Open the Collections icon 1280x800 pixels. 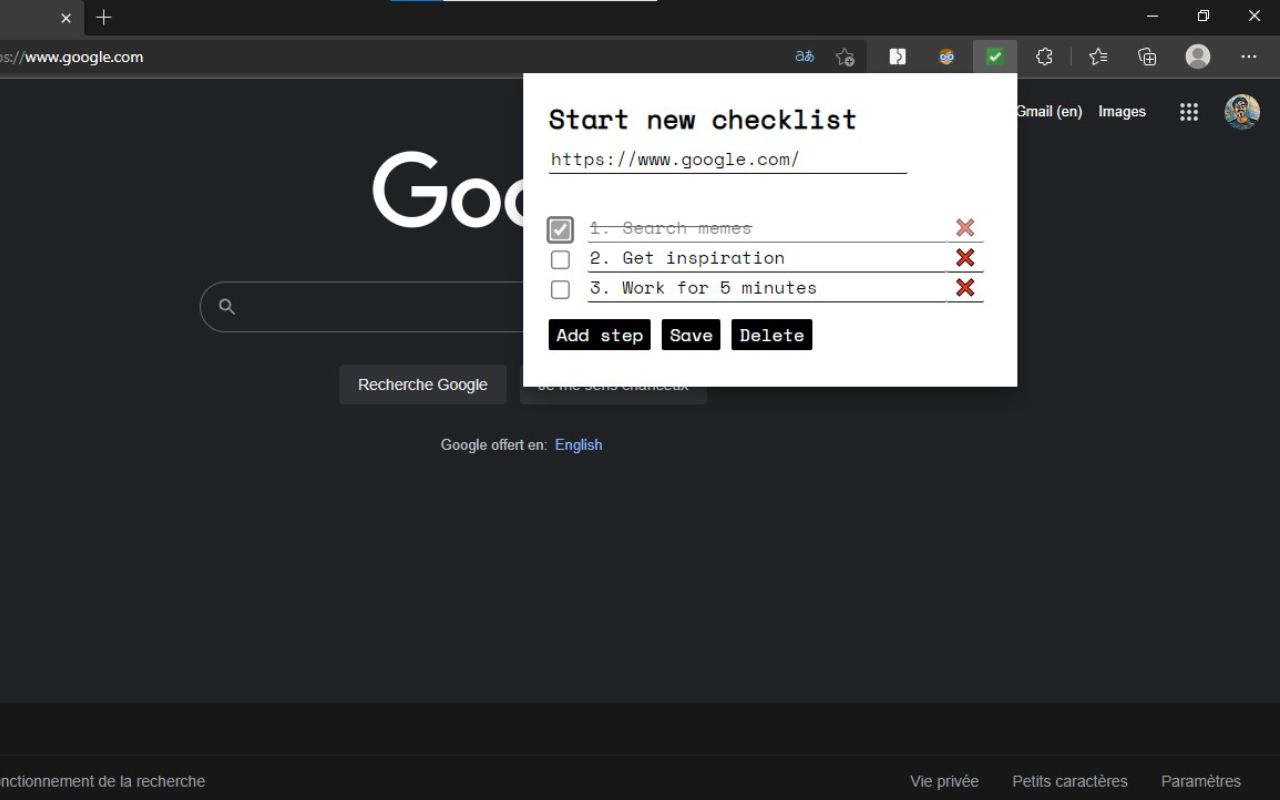(x=1147, y=57)
